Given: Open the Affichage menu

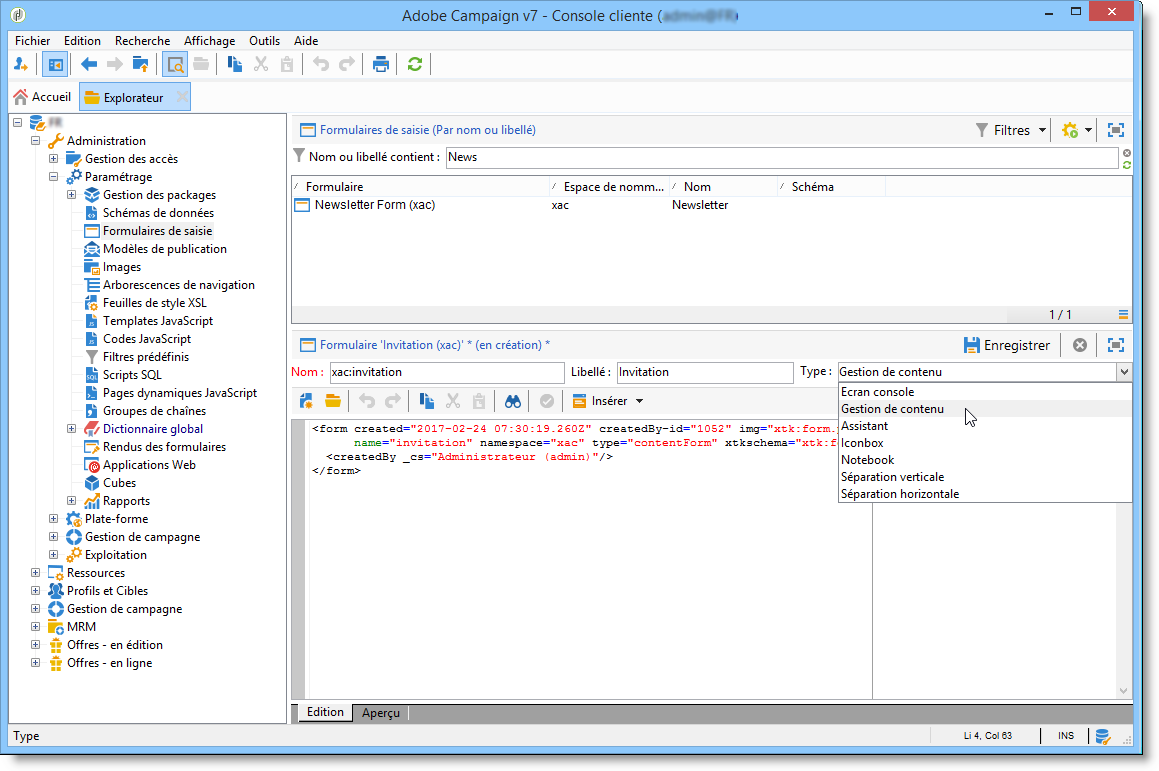Looking at the screenshot, I should coord(209,41).
